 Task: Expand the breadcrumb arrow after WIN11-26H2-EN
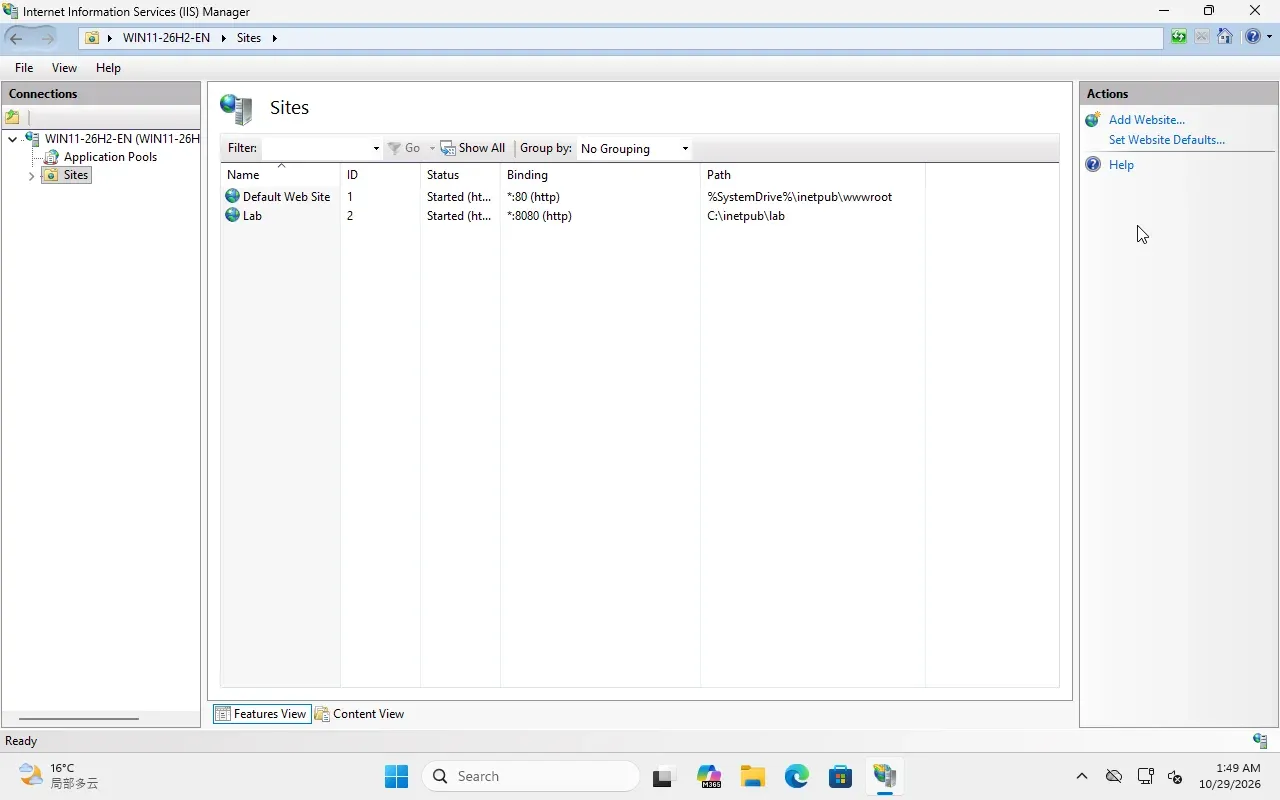pos(224,38)
